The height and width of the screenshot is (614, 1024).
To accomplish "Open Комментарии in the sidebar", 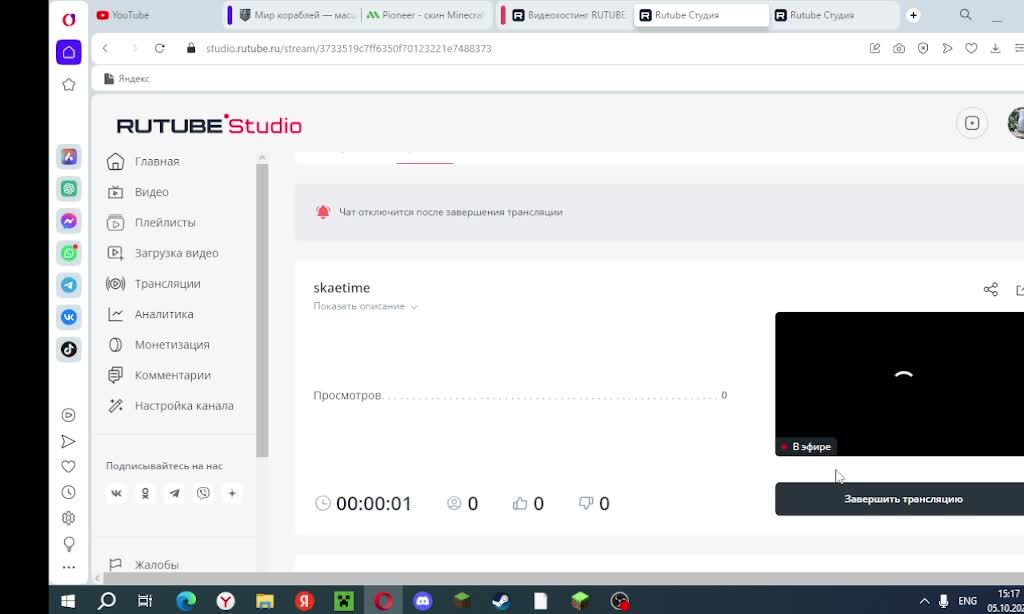I will [159, 376].
